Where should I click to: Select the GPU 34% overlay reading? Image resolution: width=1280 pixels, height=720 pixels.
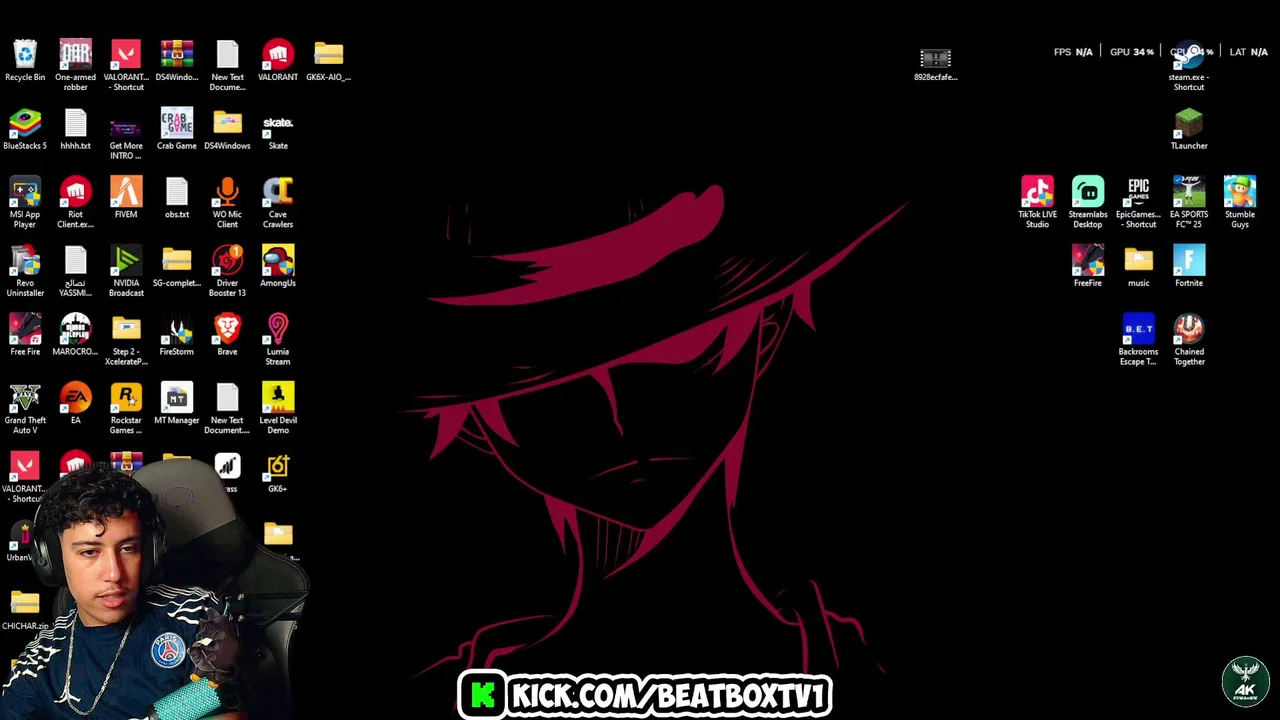pos(1132,52)
